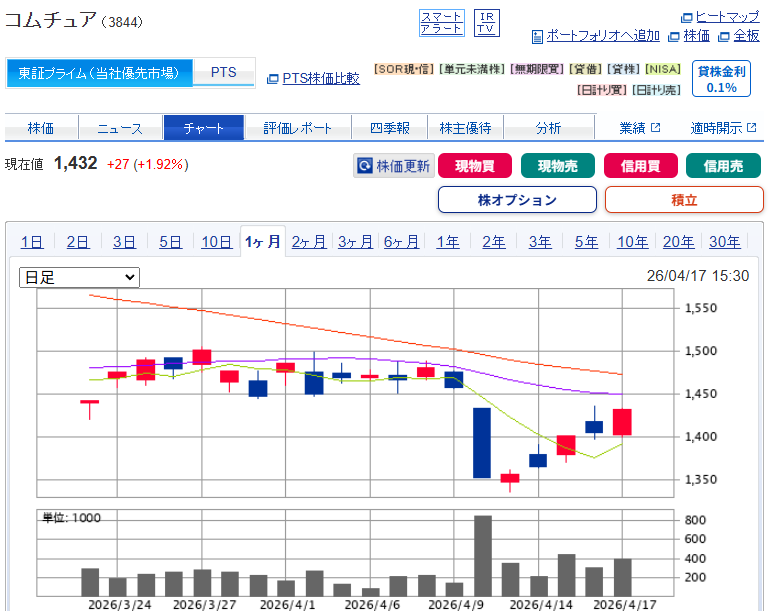Click 株価更新 refresh button

tap(394, 166)
